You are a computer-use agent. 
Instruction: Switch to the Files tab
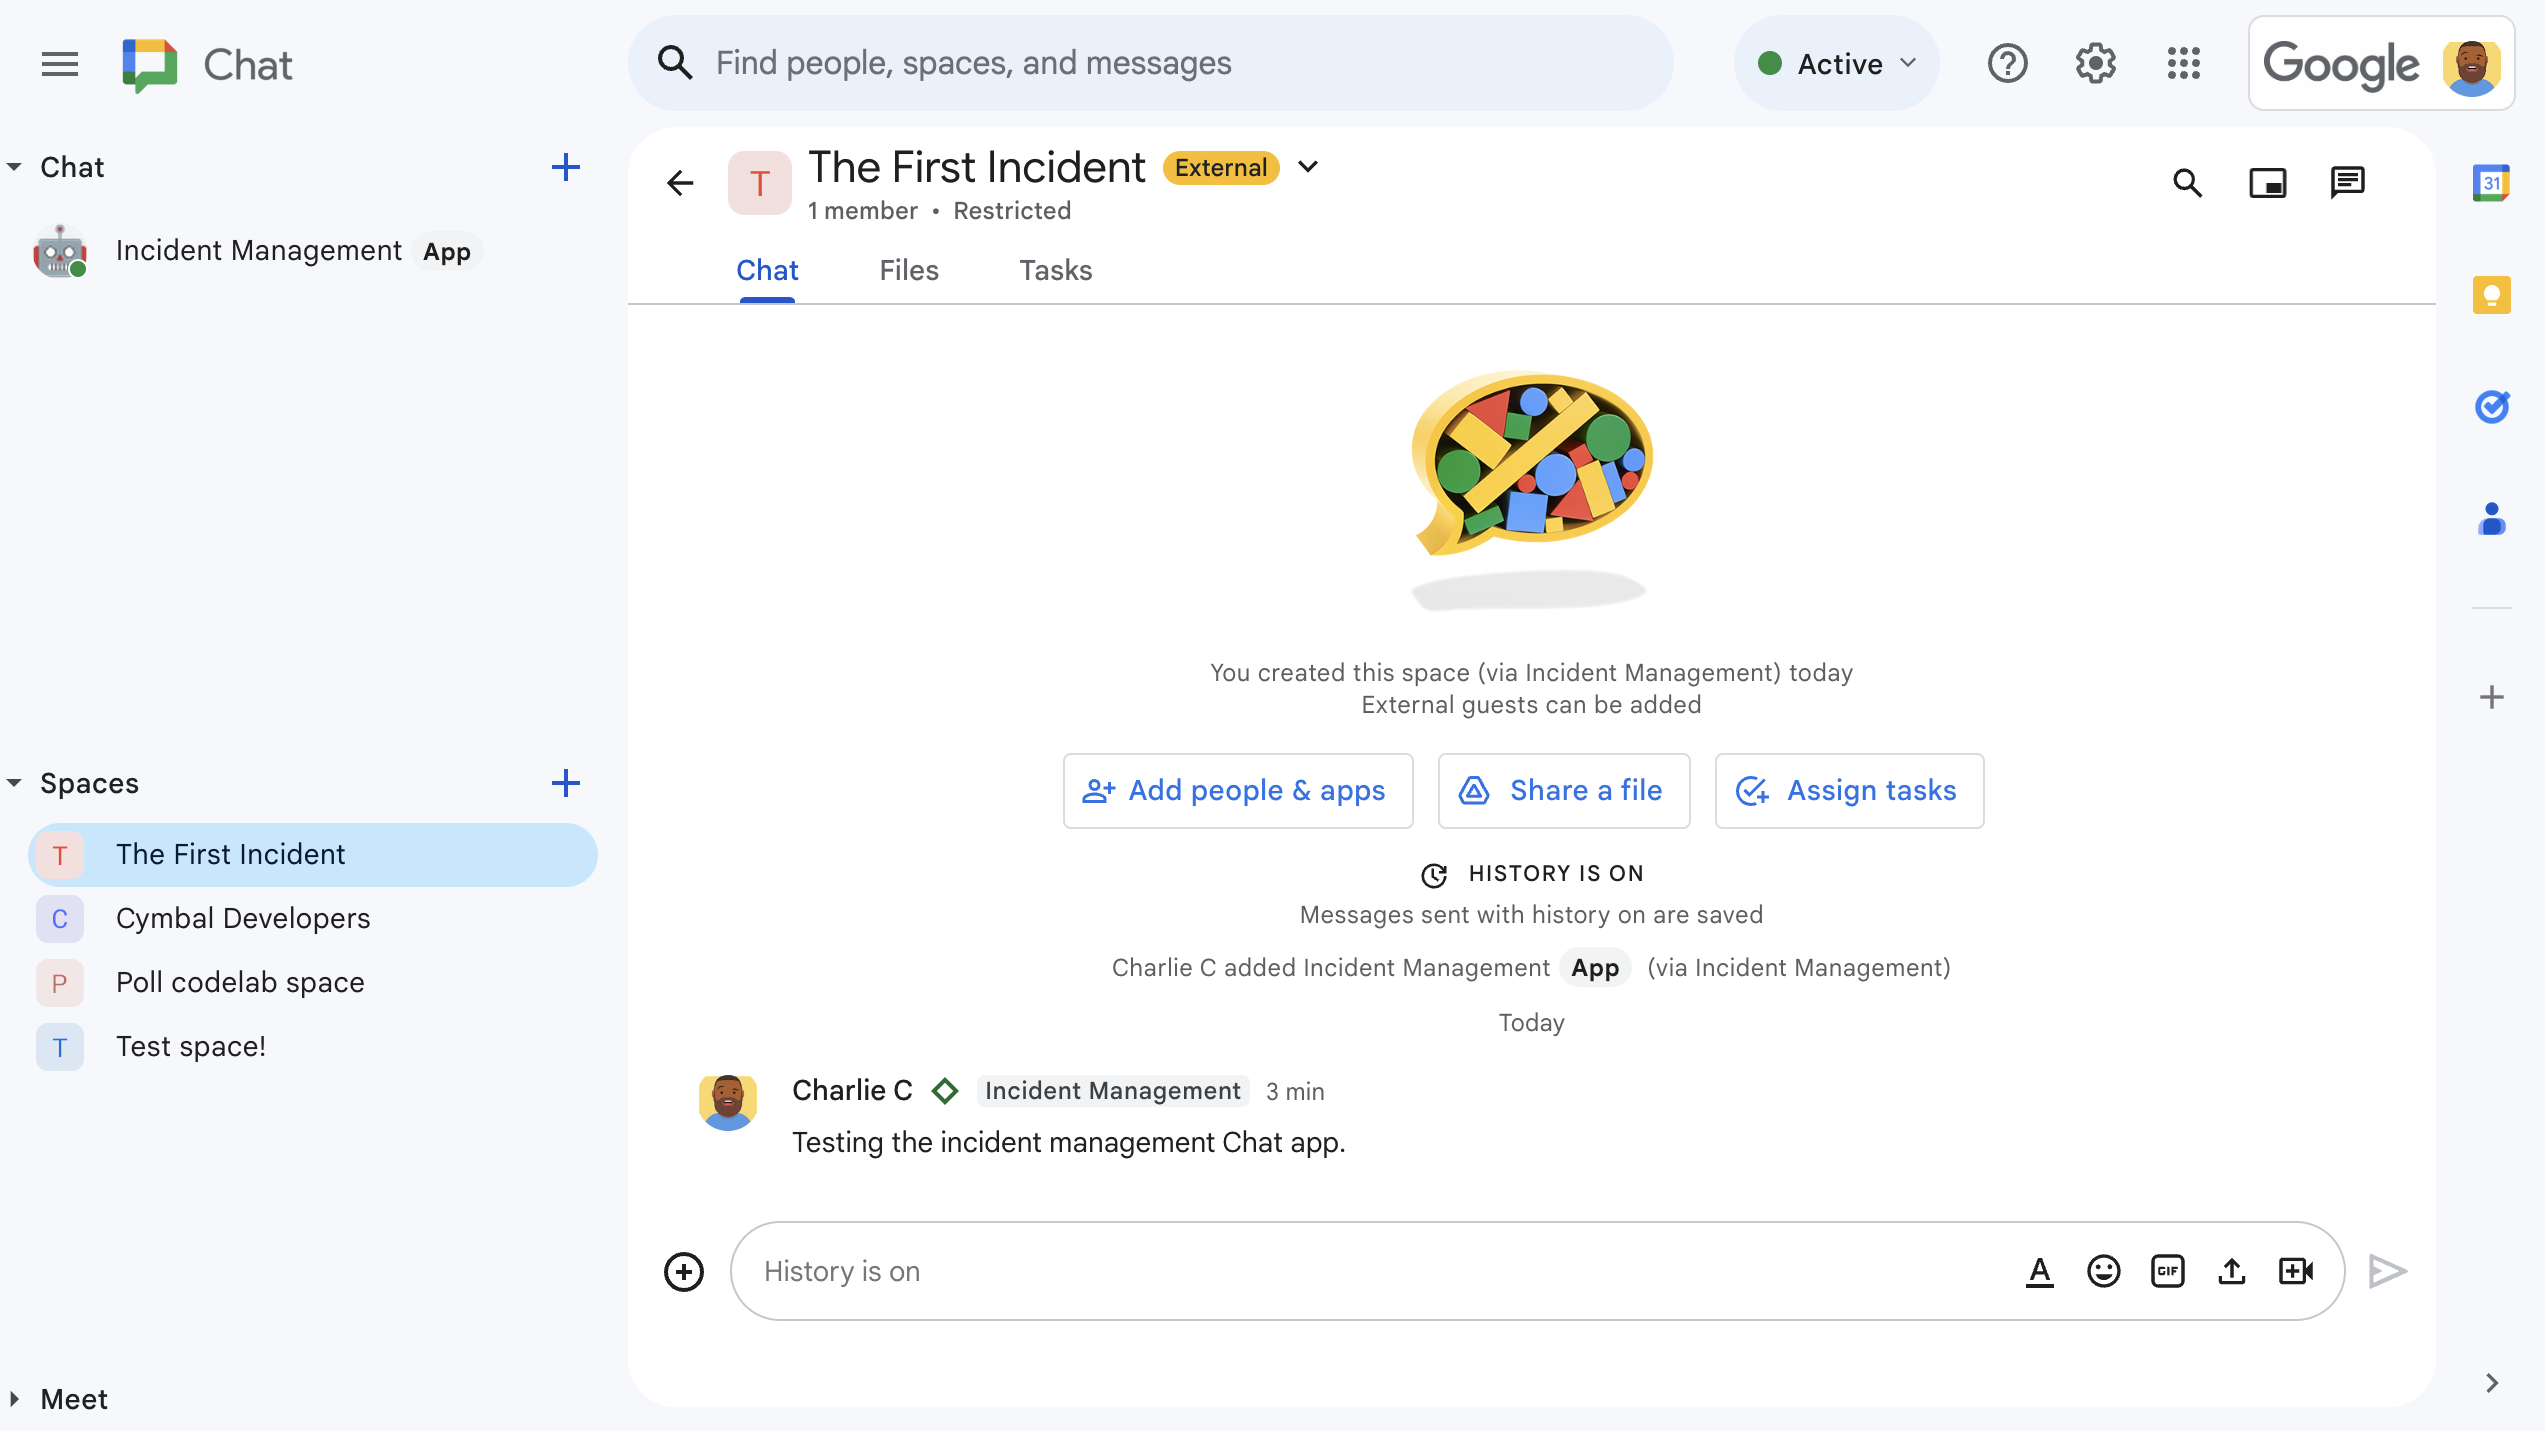(907, 269)
